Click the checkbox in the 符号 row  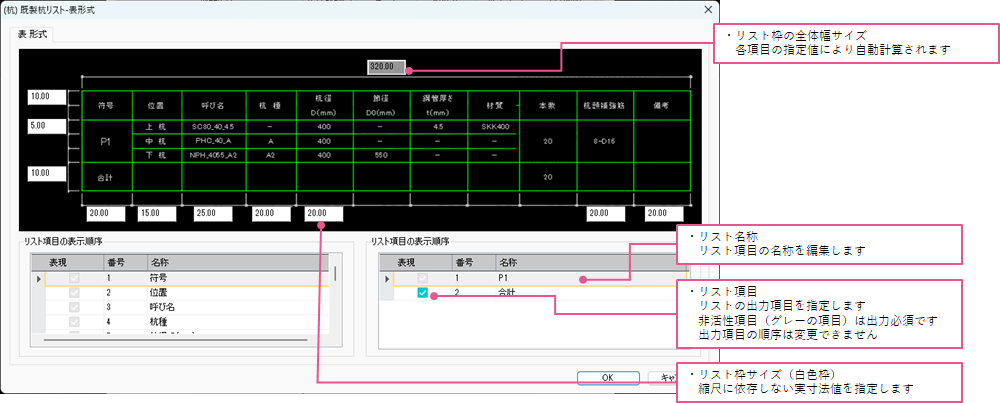click(x=74, y=276)
